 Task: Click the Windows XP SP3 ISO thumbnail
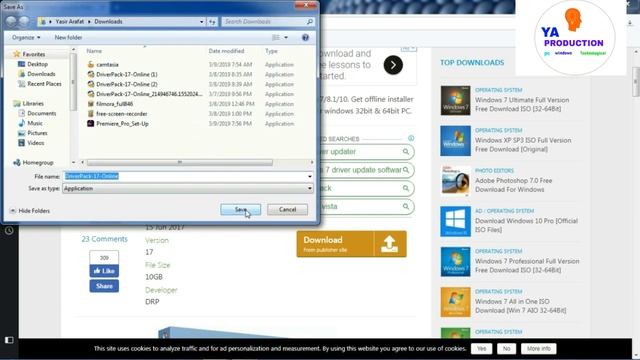tap(455, 141)
